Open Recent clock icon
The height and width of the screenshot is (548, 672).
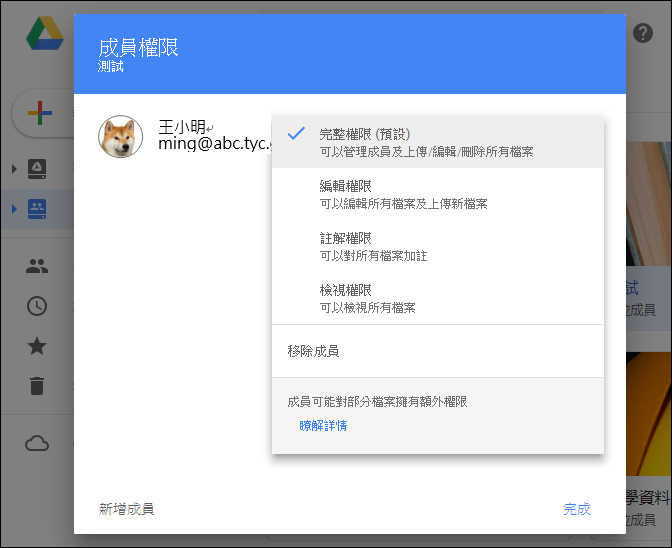[37, 306]
